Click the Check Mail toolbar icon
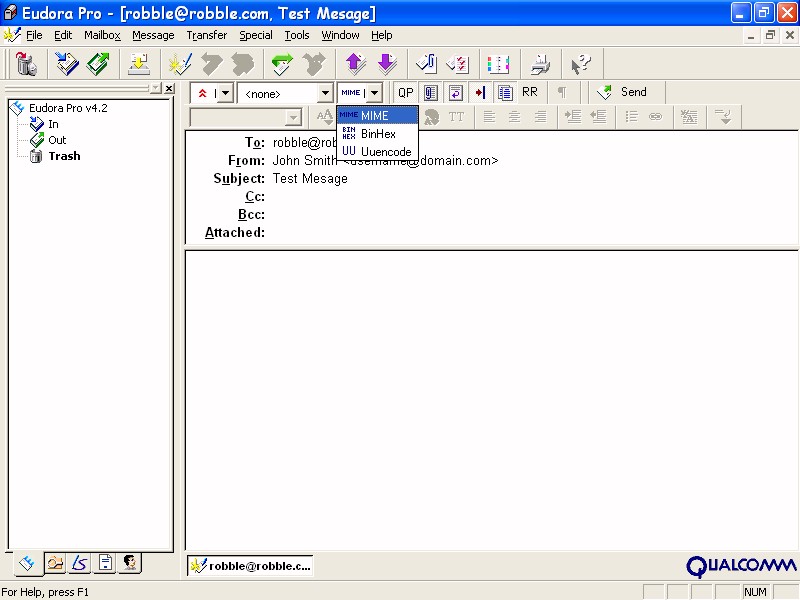The height and width of the screenshot is (600, 800). point(139,64)
